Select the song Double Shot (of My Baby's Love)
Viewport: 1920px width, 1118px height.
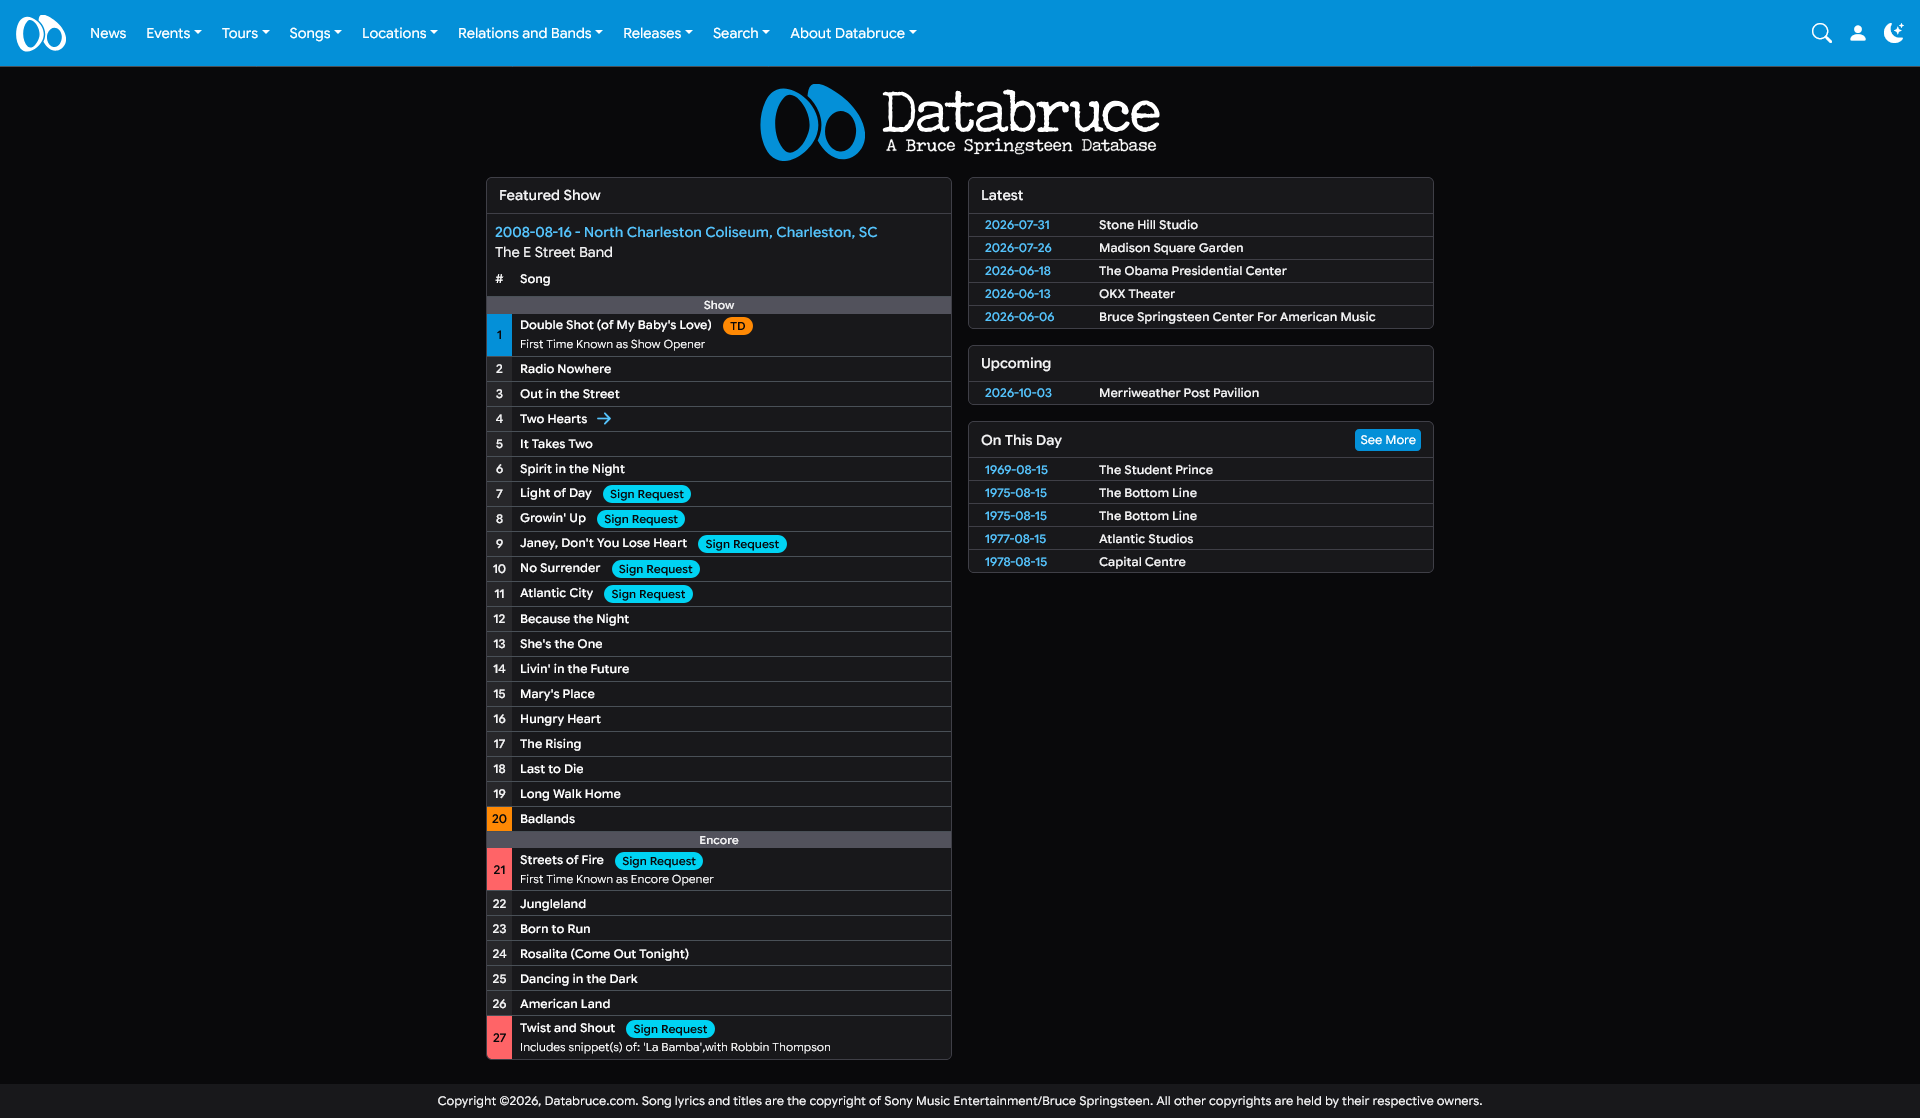[x=615, y=325]
